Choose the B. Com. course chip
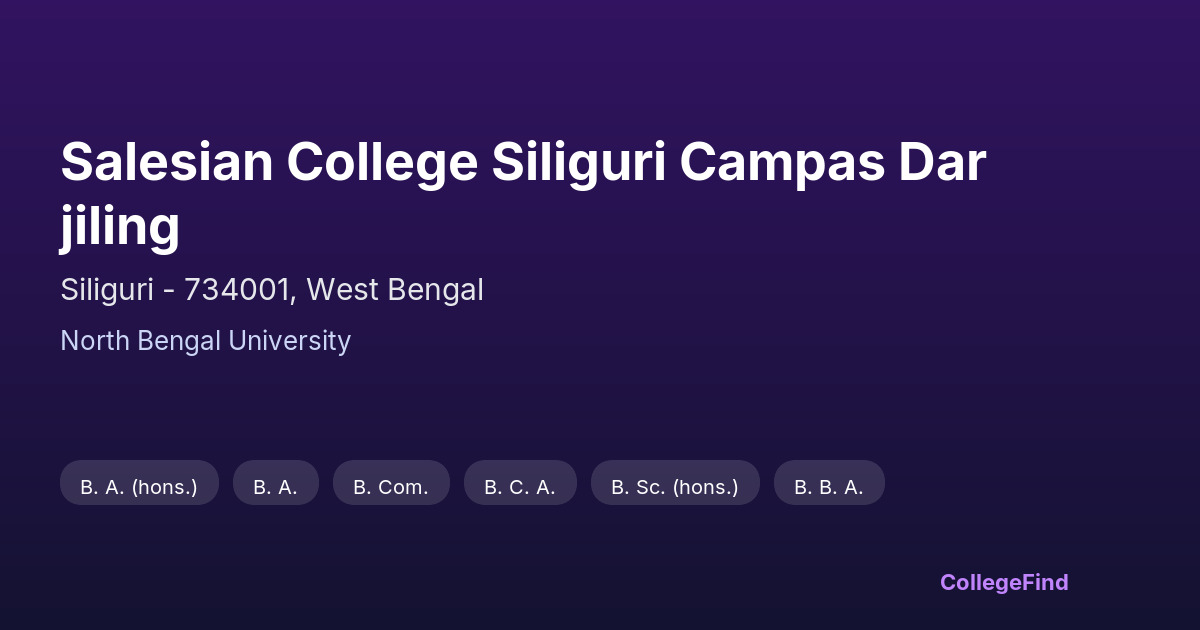1200x630 pixels. click(391, 487)
